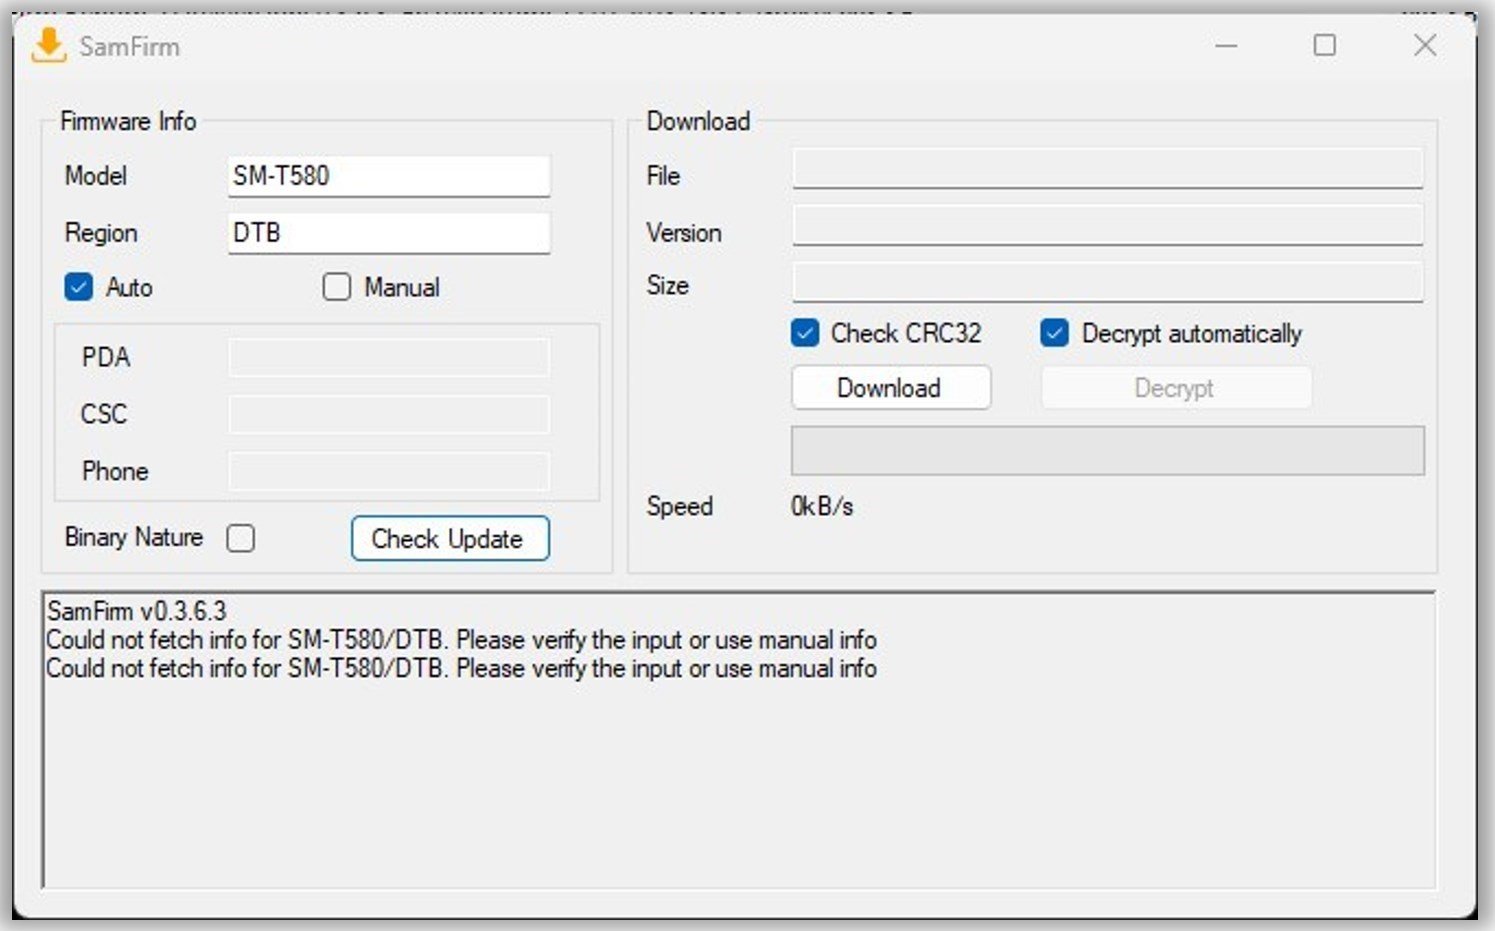Click the SamFirm app icon in title bar

(x=48, y=46)
